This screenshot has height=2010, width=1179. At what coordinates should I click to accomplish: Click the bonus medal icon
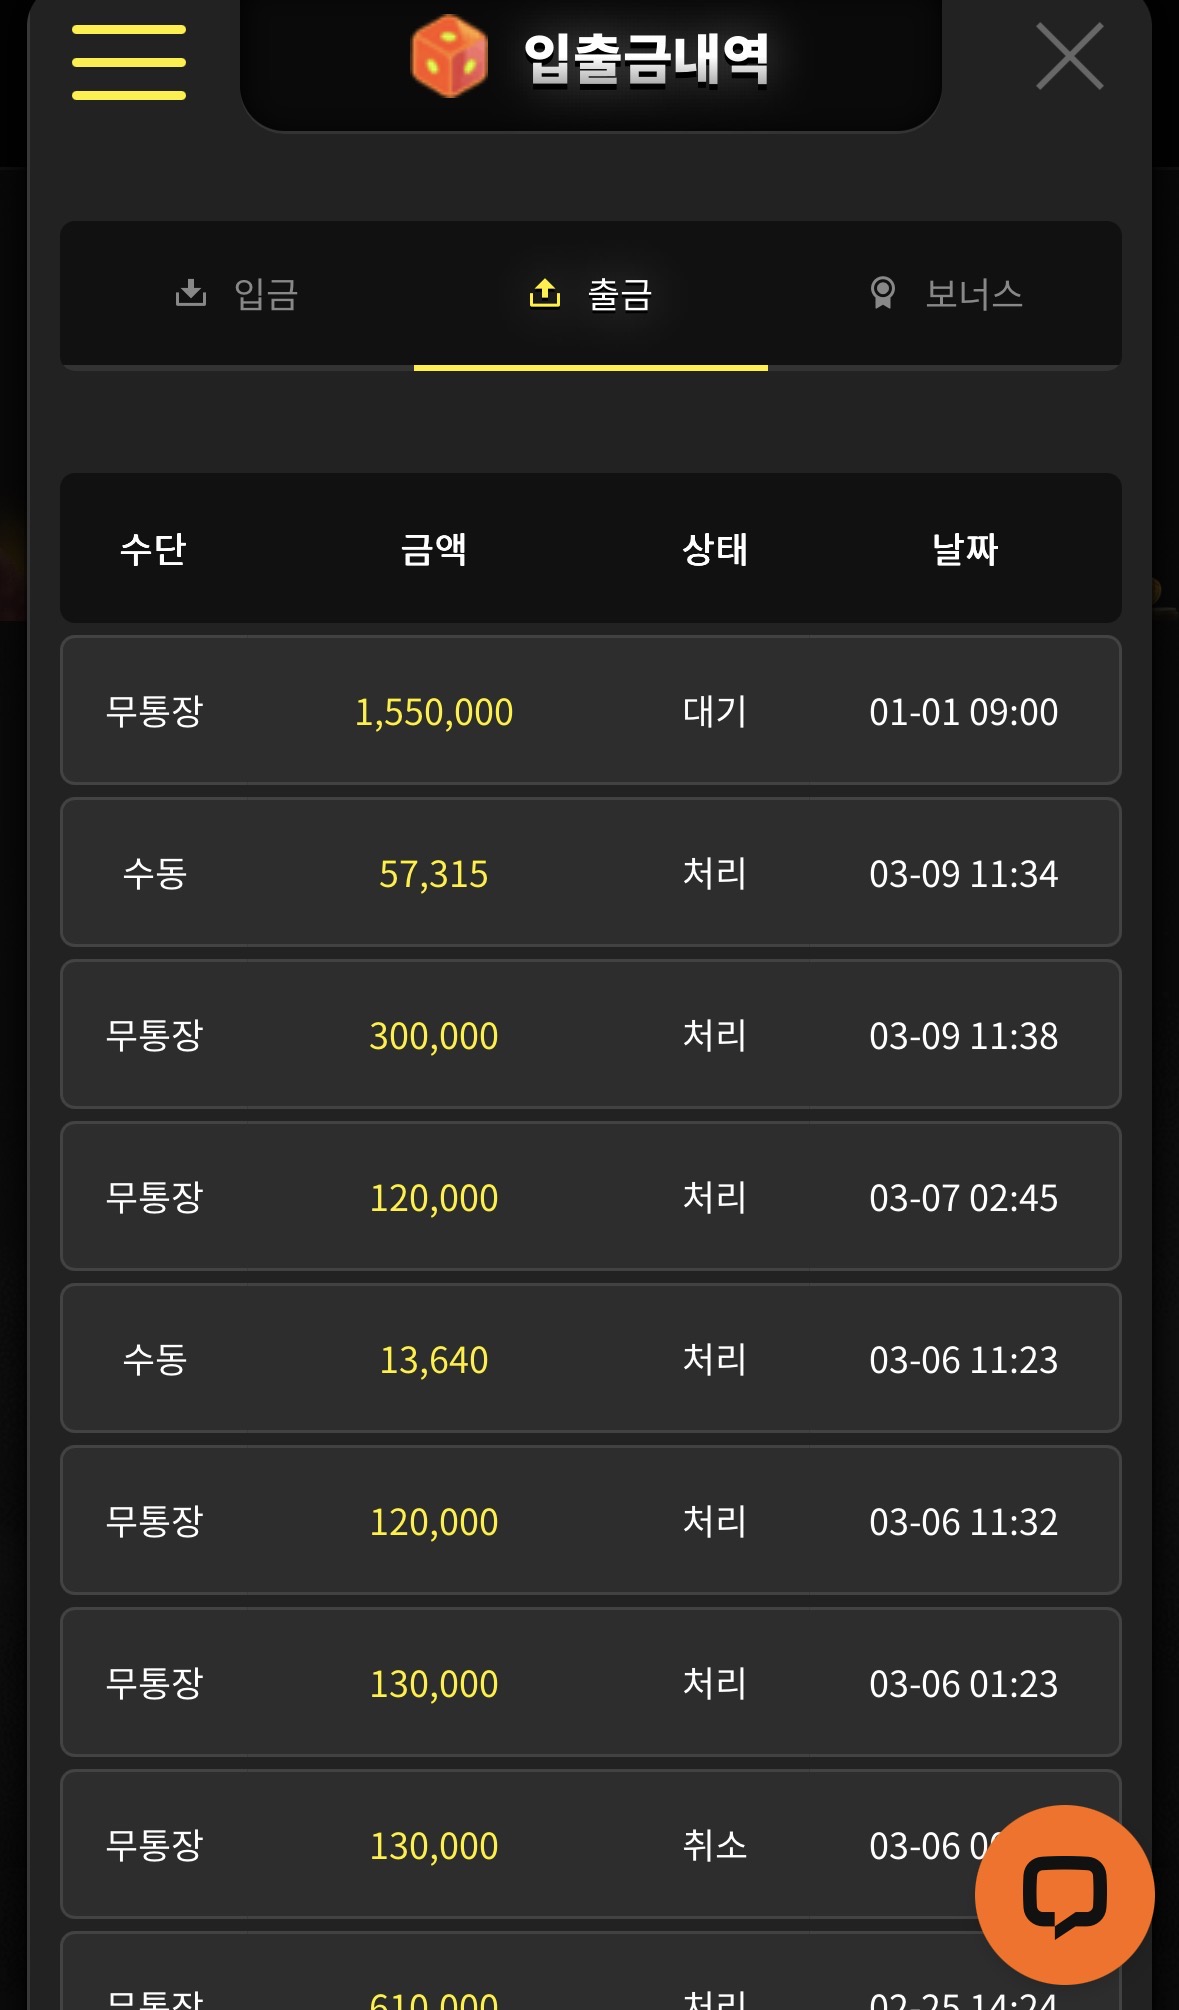tap(882, 293)
